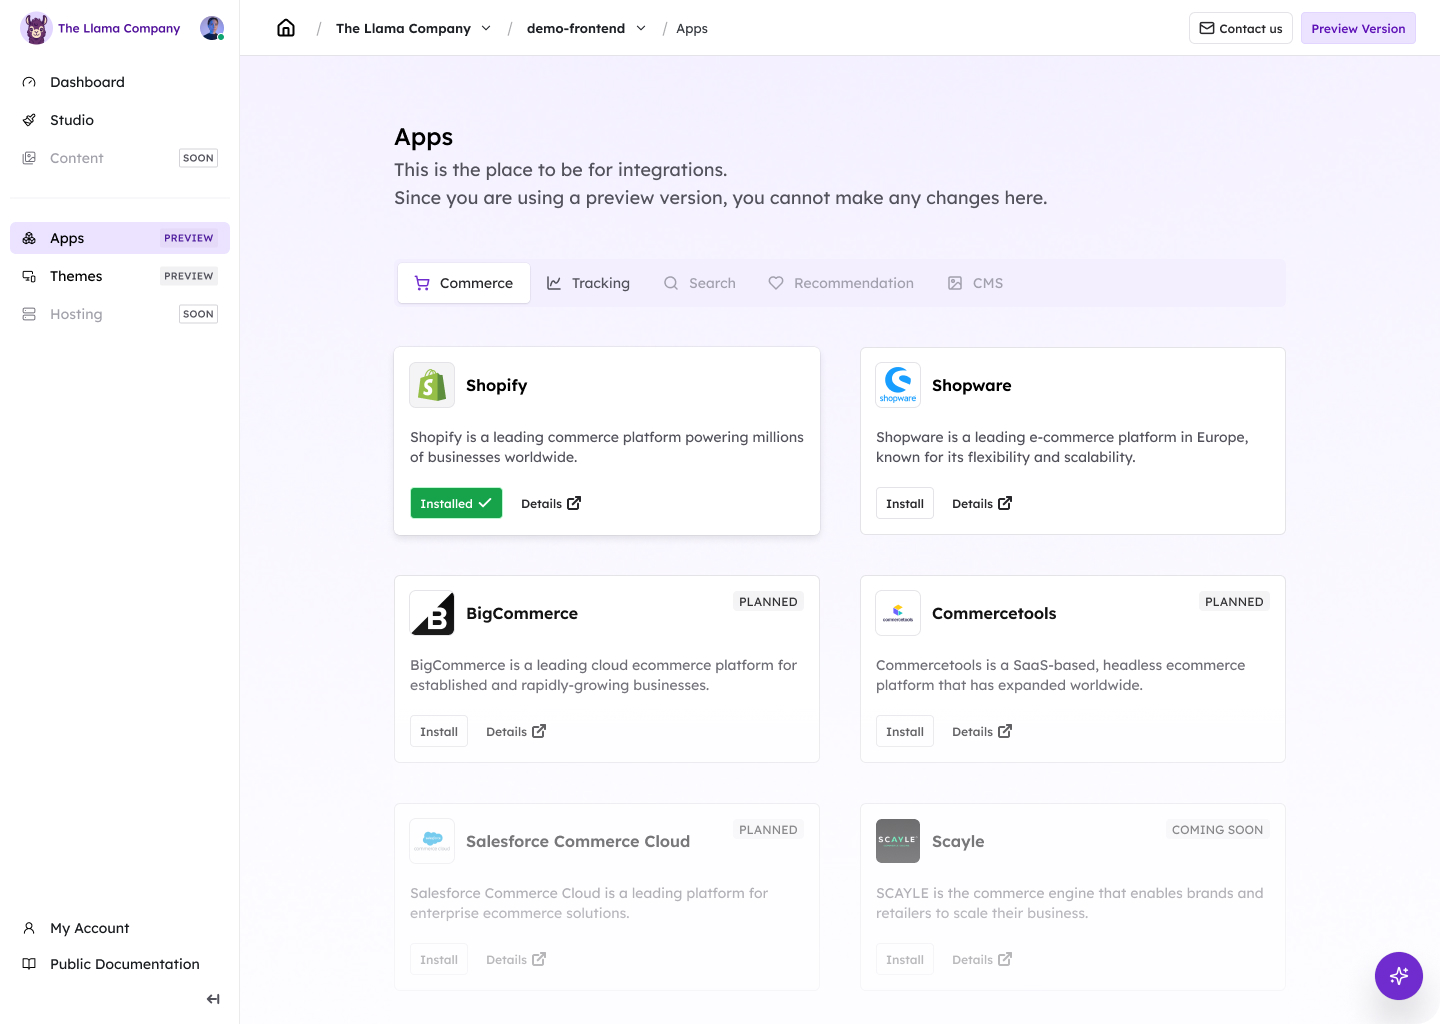Click the green online status dot on avatar
1440x1024 pixels.
coord(220,36)
